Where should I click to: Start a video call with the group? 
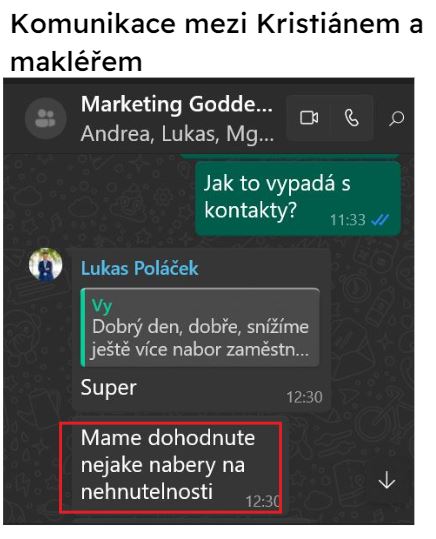tap(308, 118)
